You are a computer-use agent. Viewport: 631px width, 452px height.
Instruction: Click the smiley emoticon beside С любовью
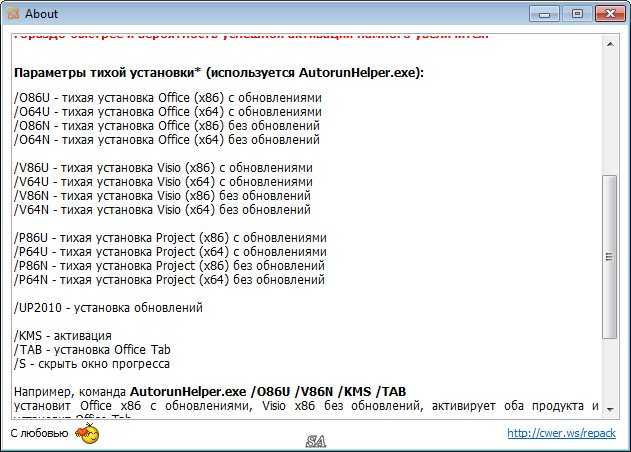pos(87,433)
